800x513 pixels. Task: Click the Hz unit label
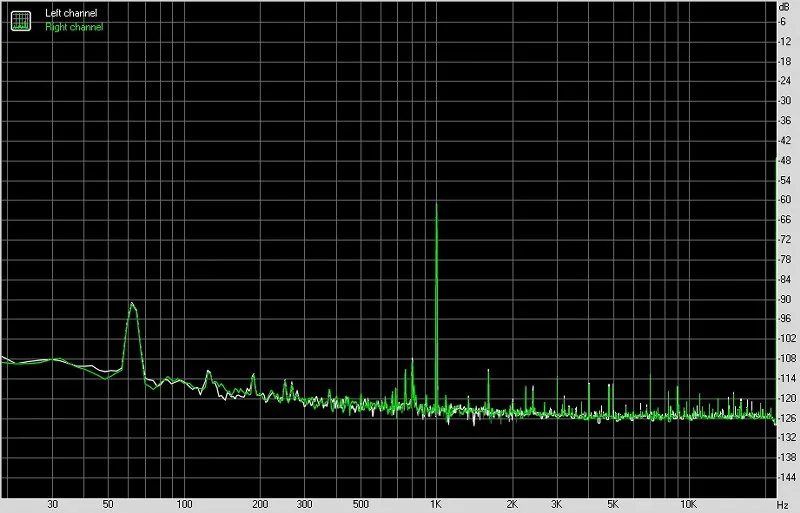pyautogui.click(x=783, y=505)
